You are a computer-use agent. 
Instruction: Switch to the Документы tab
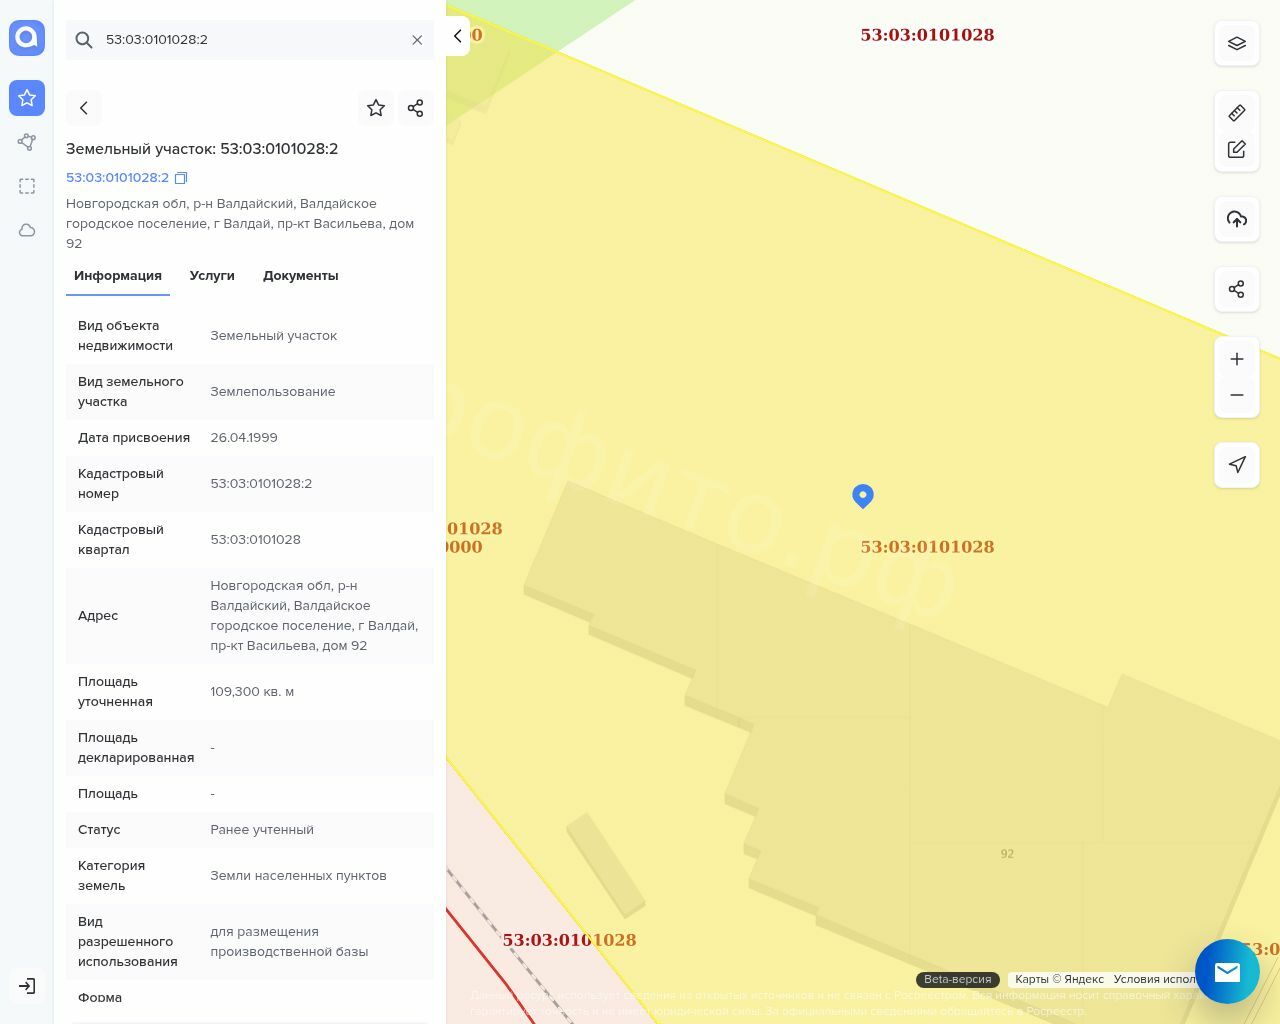click(x=300, y=276)
